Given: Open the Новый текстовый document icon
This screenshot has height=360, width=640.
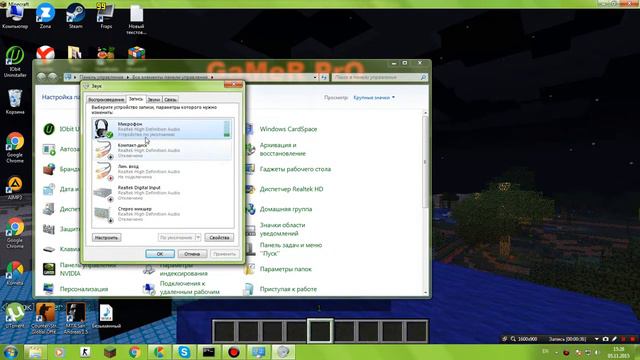Looking at the screenshot, I should coord(136,20).
